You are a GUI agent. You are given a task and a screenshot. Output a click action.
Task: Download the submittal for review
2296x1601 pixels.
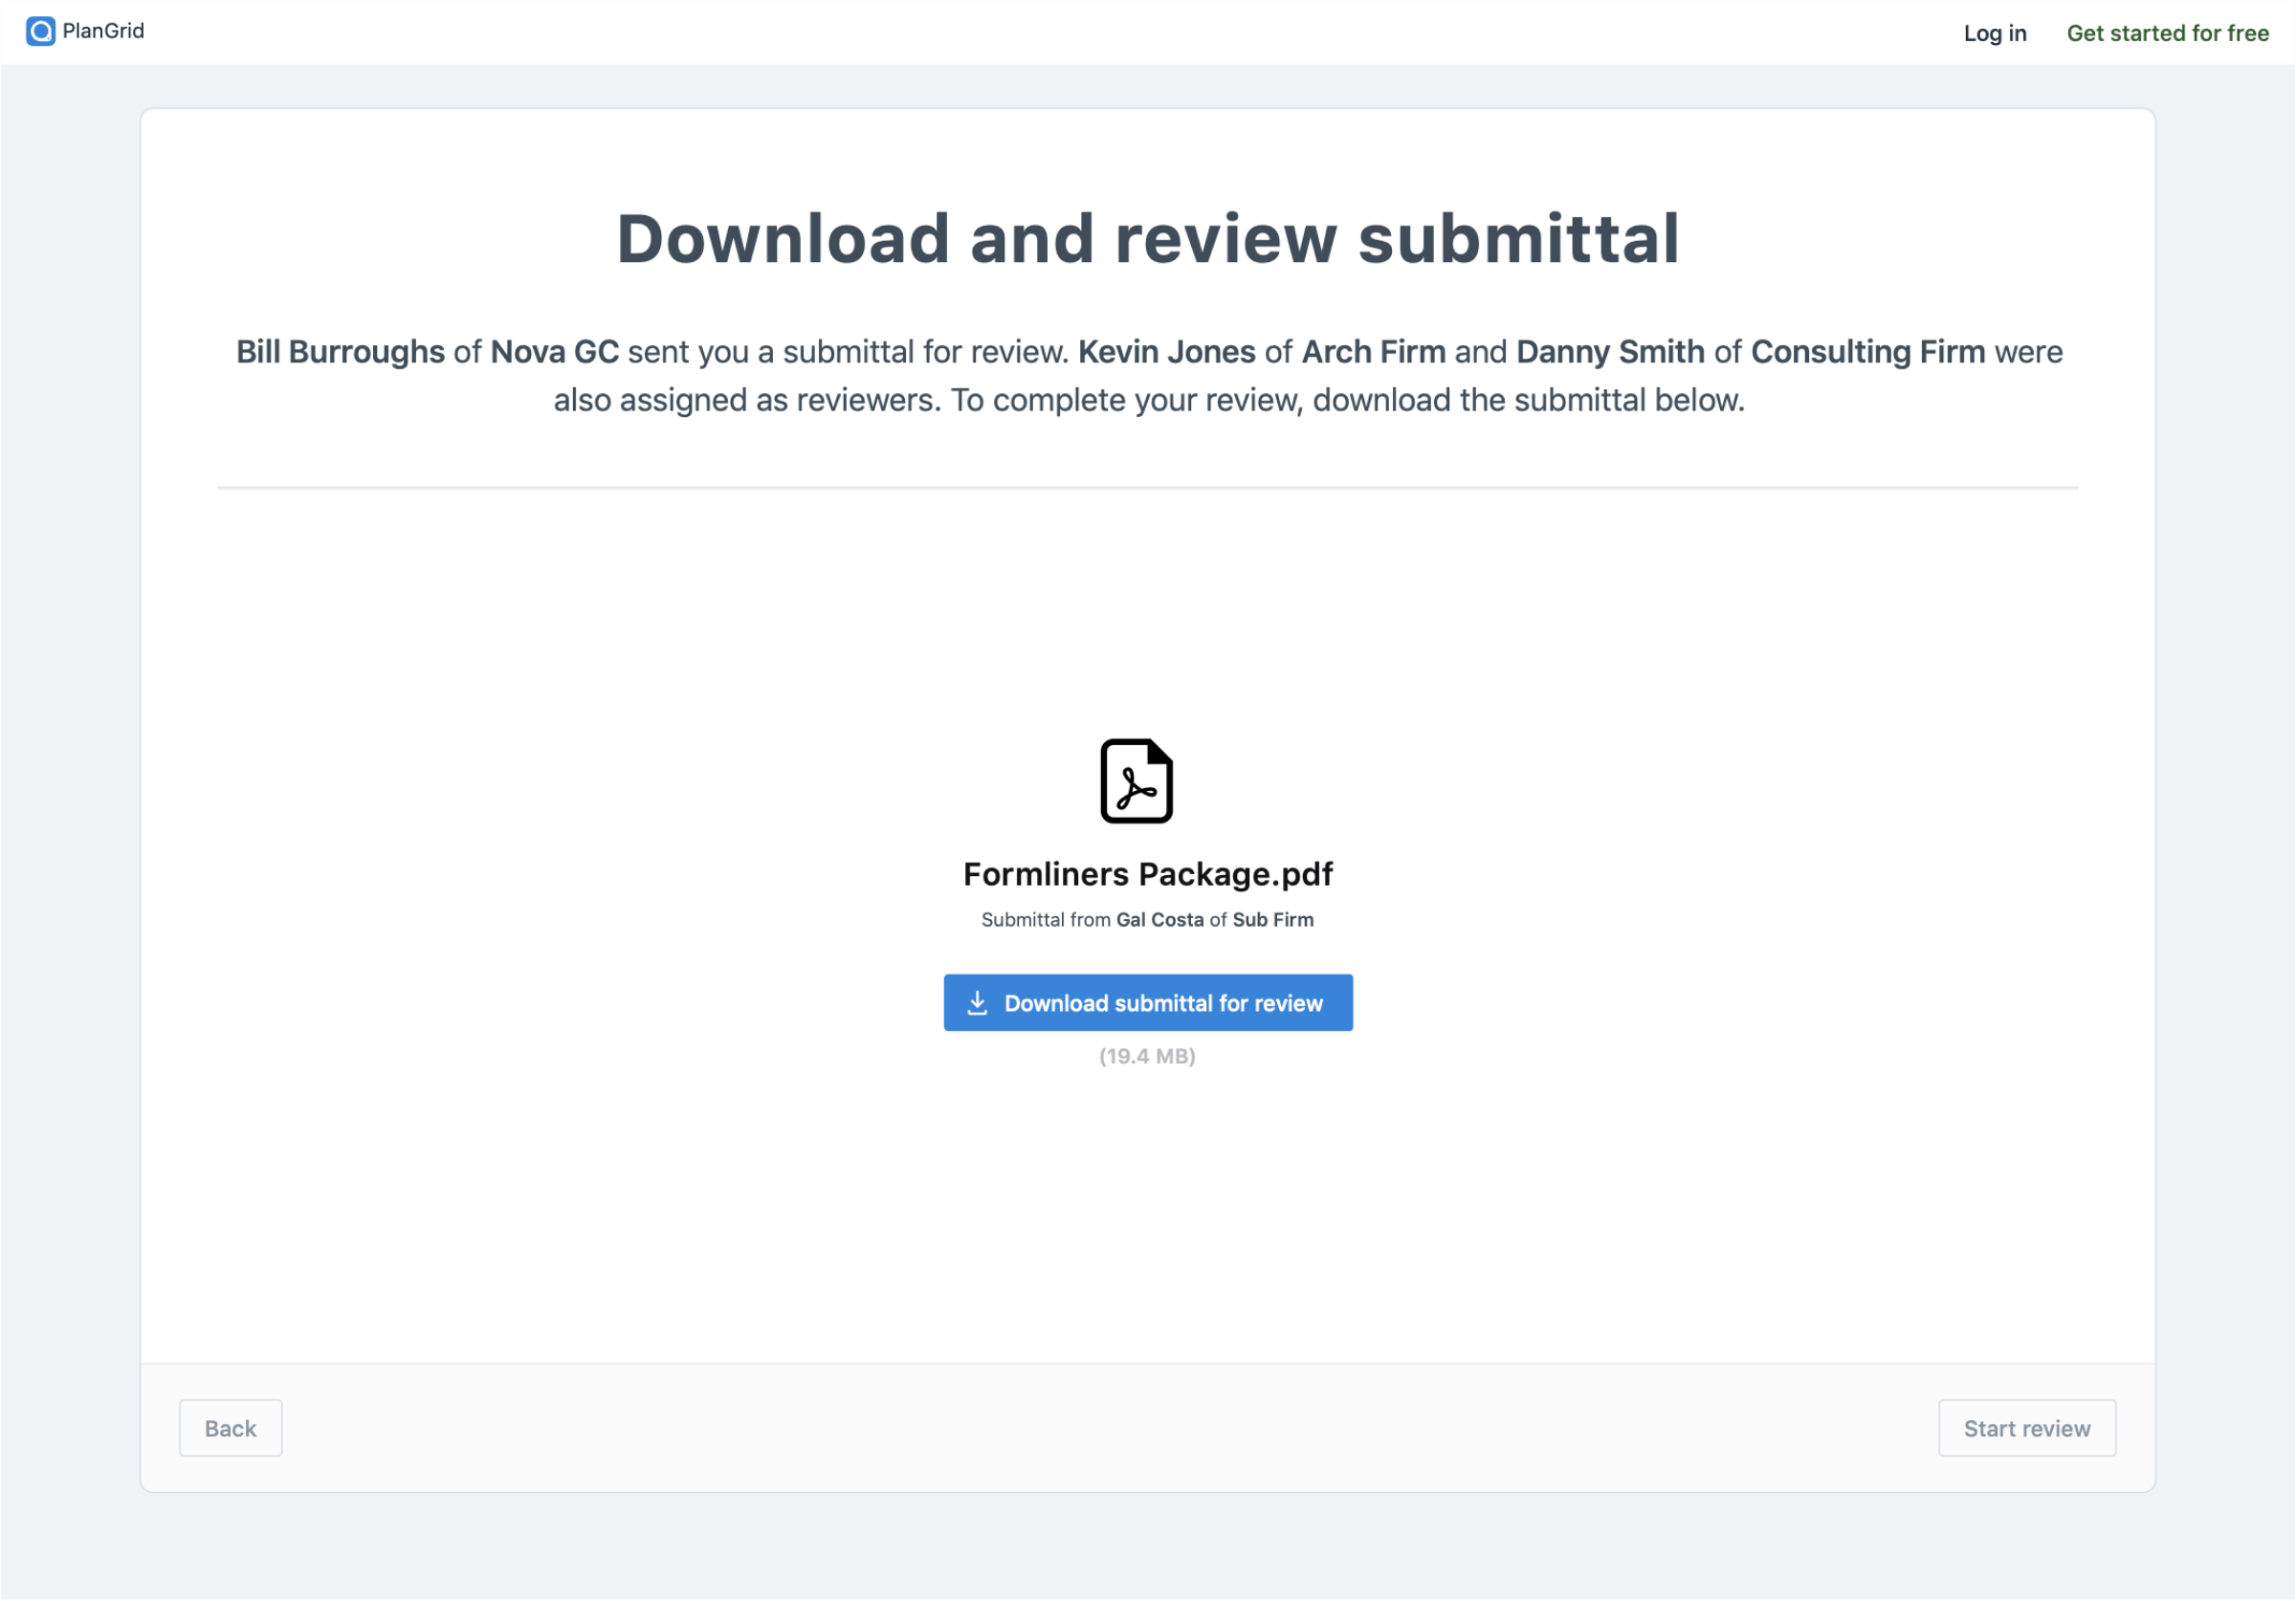[1148, 1002]
